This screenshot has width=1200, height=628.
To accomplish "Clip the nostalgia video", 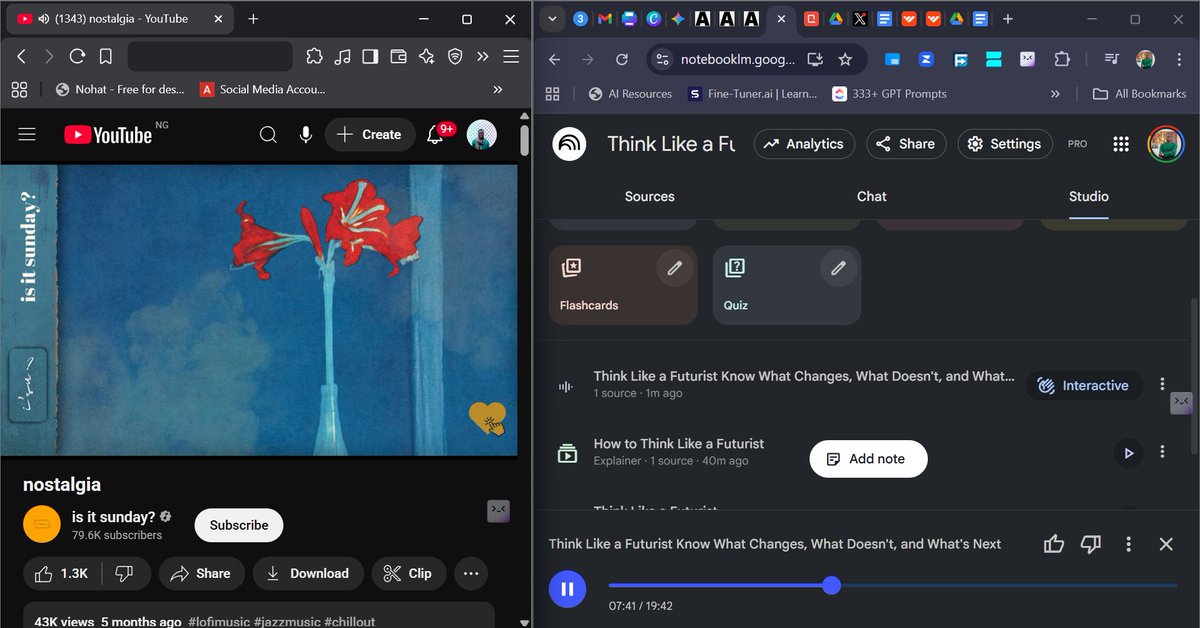I will (x=408, y=573).
